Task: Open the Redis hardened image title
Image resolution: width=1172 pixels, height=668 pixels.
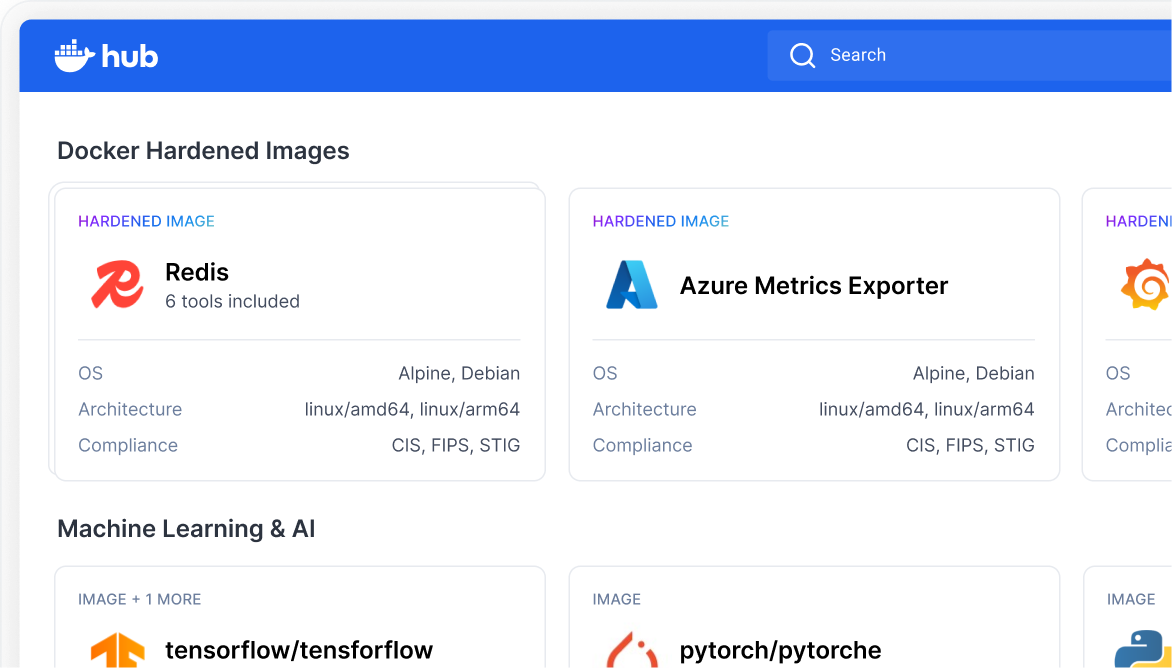Action: pos(197,272)
